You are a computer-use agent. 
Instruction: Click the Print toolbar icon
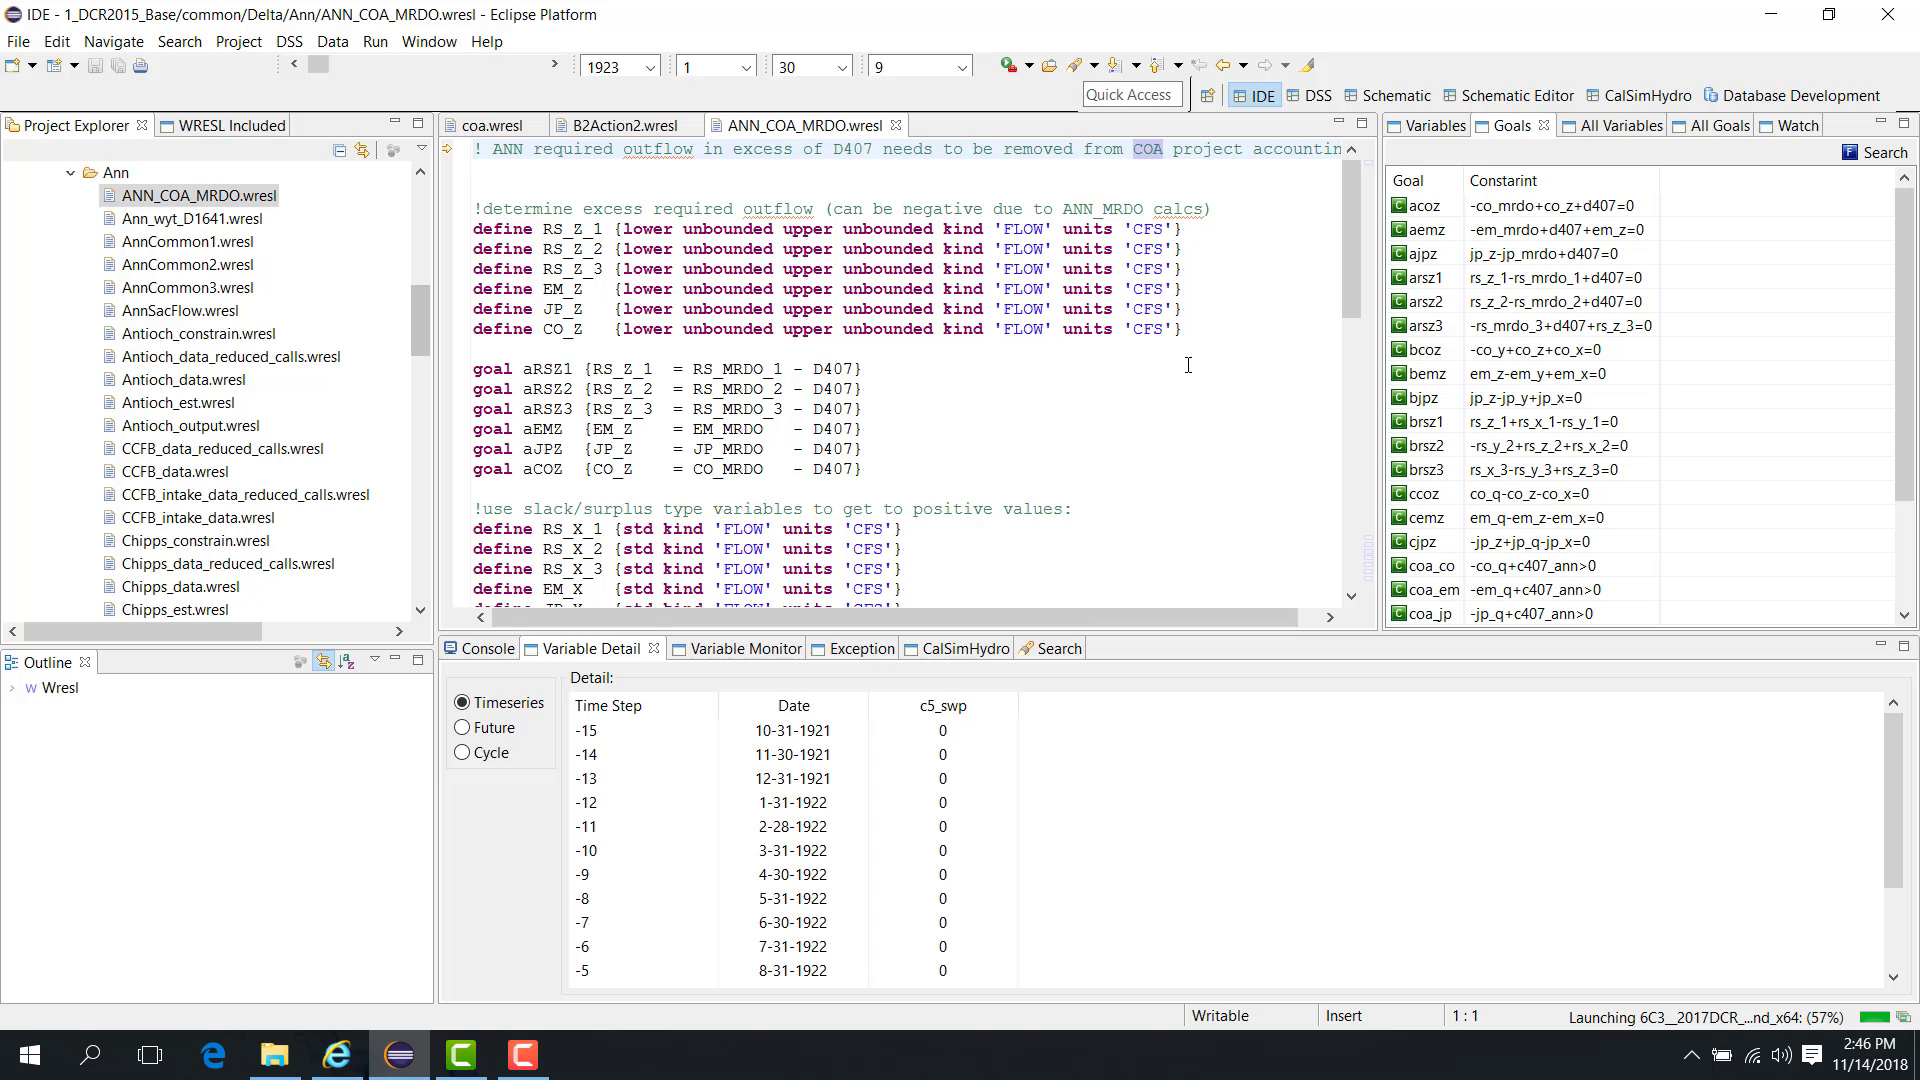click(141, 66)
